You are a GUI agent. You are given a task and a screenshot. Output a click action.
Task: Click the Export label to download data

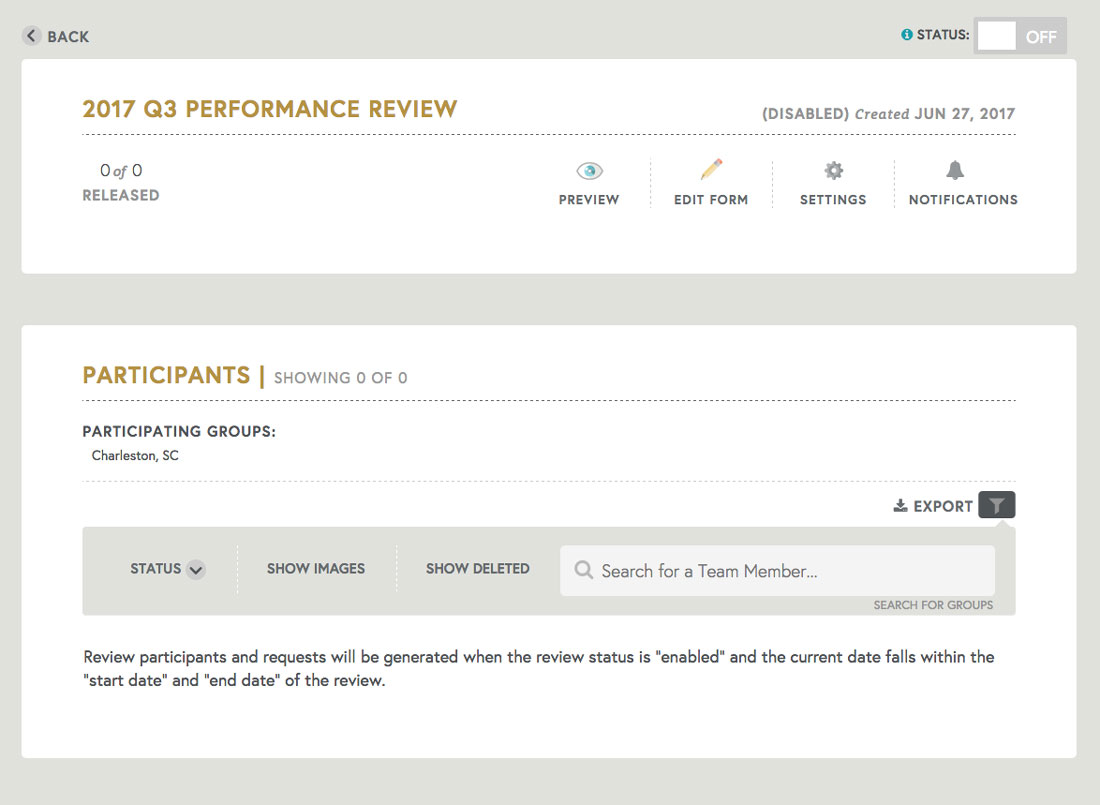coord(944,505)
